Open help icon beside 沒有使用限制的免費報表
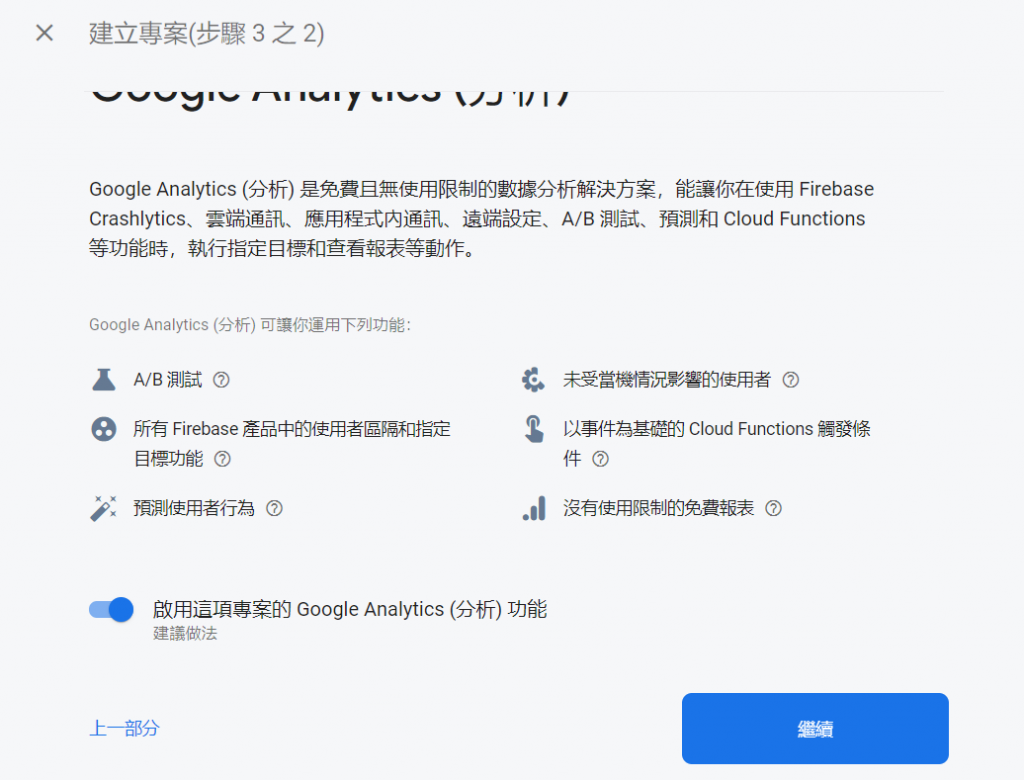 click(773, 508)
